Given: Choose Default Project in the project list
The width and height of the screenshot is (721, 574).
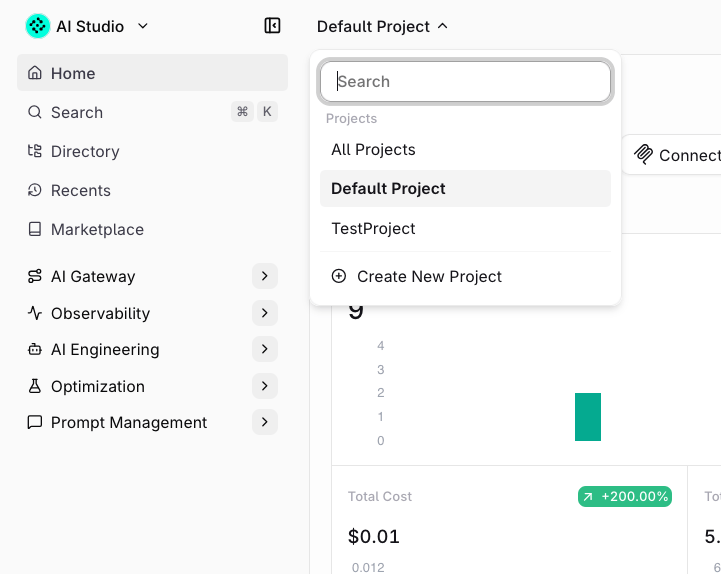Looking at the screenshot, I should [x=465, y=189].
